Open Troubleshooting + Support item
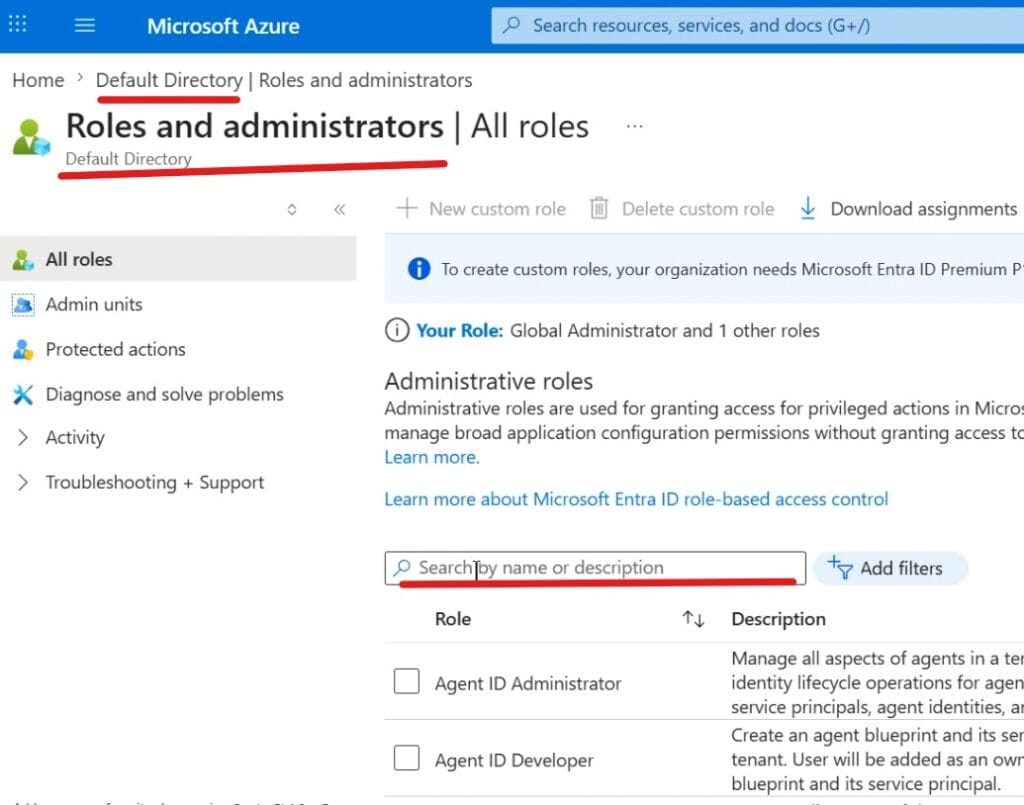The height and width of the screenshot is (805, 1024). (x=155, y=482)
